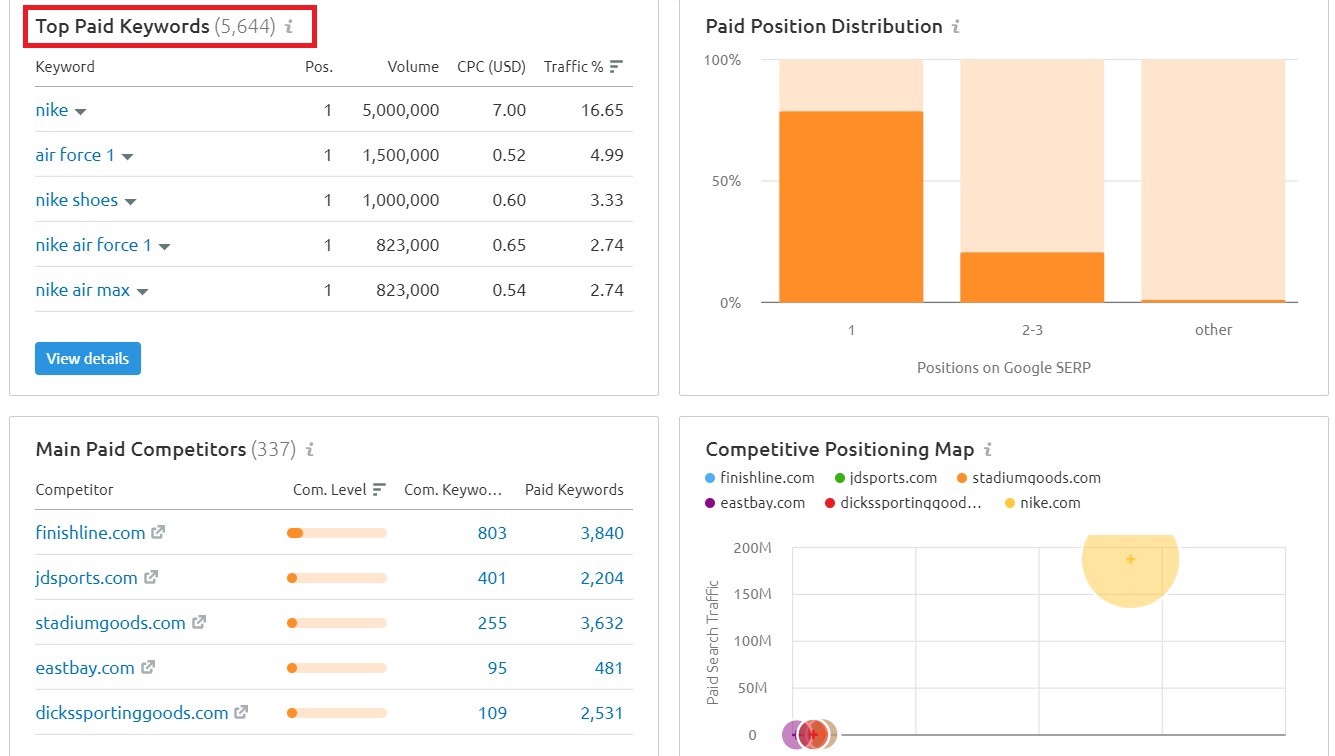Open finishline.com external link icon
The width and height of the screenshot is (1335, 756).
coord(158,533)
